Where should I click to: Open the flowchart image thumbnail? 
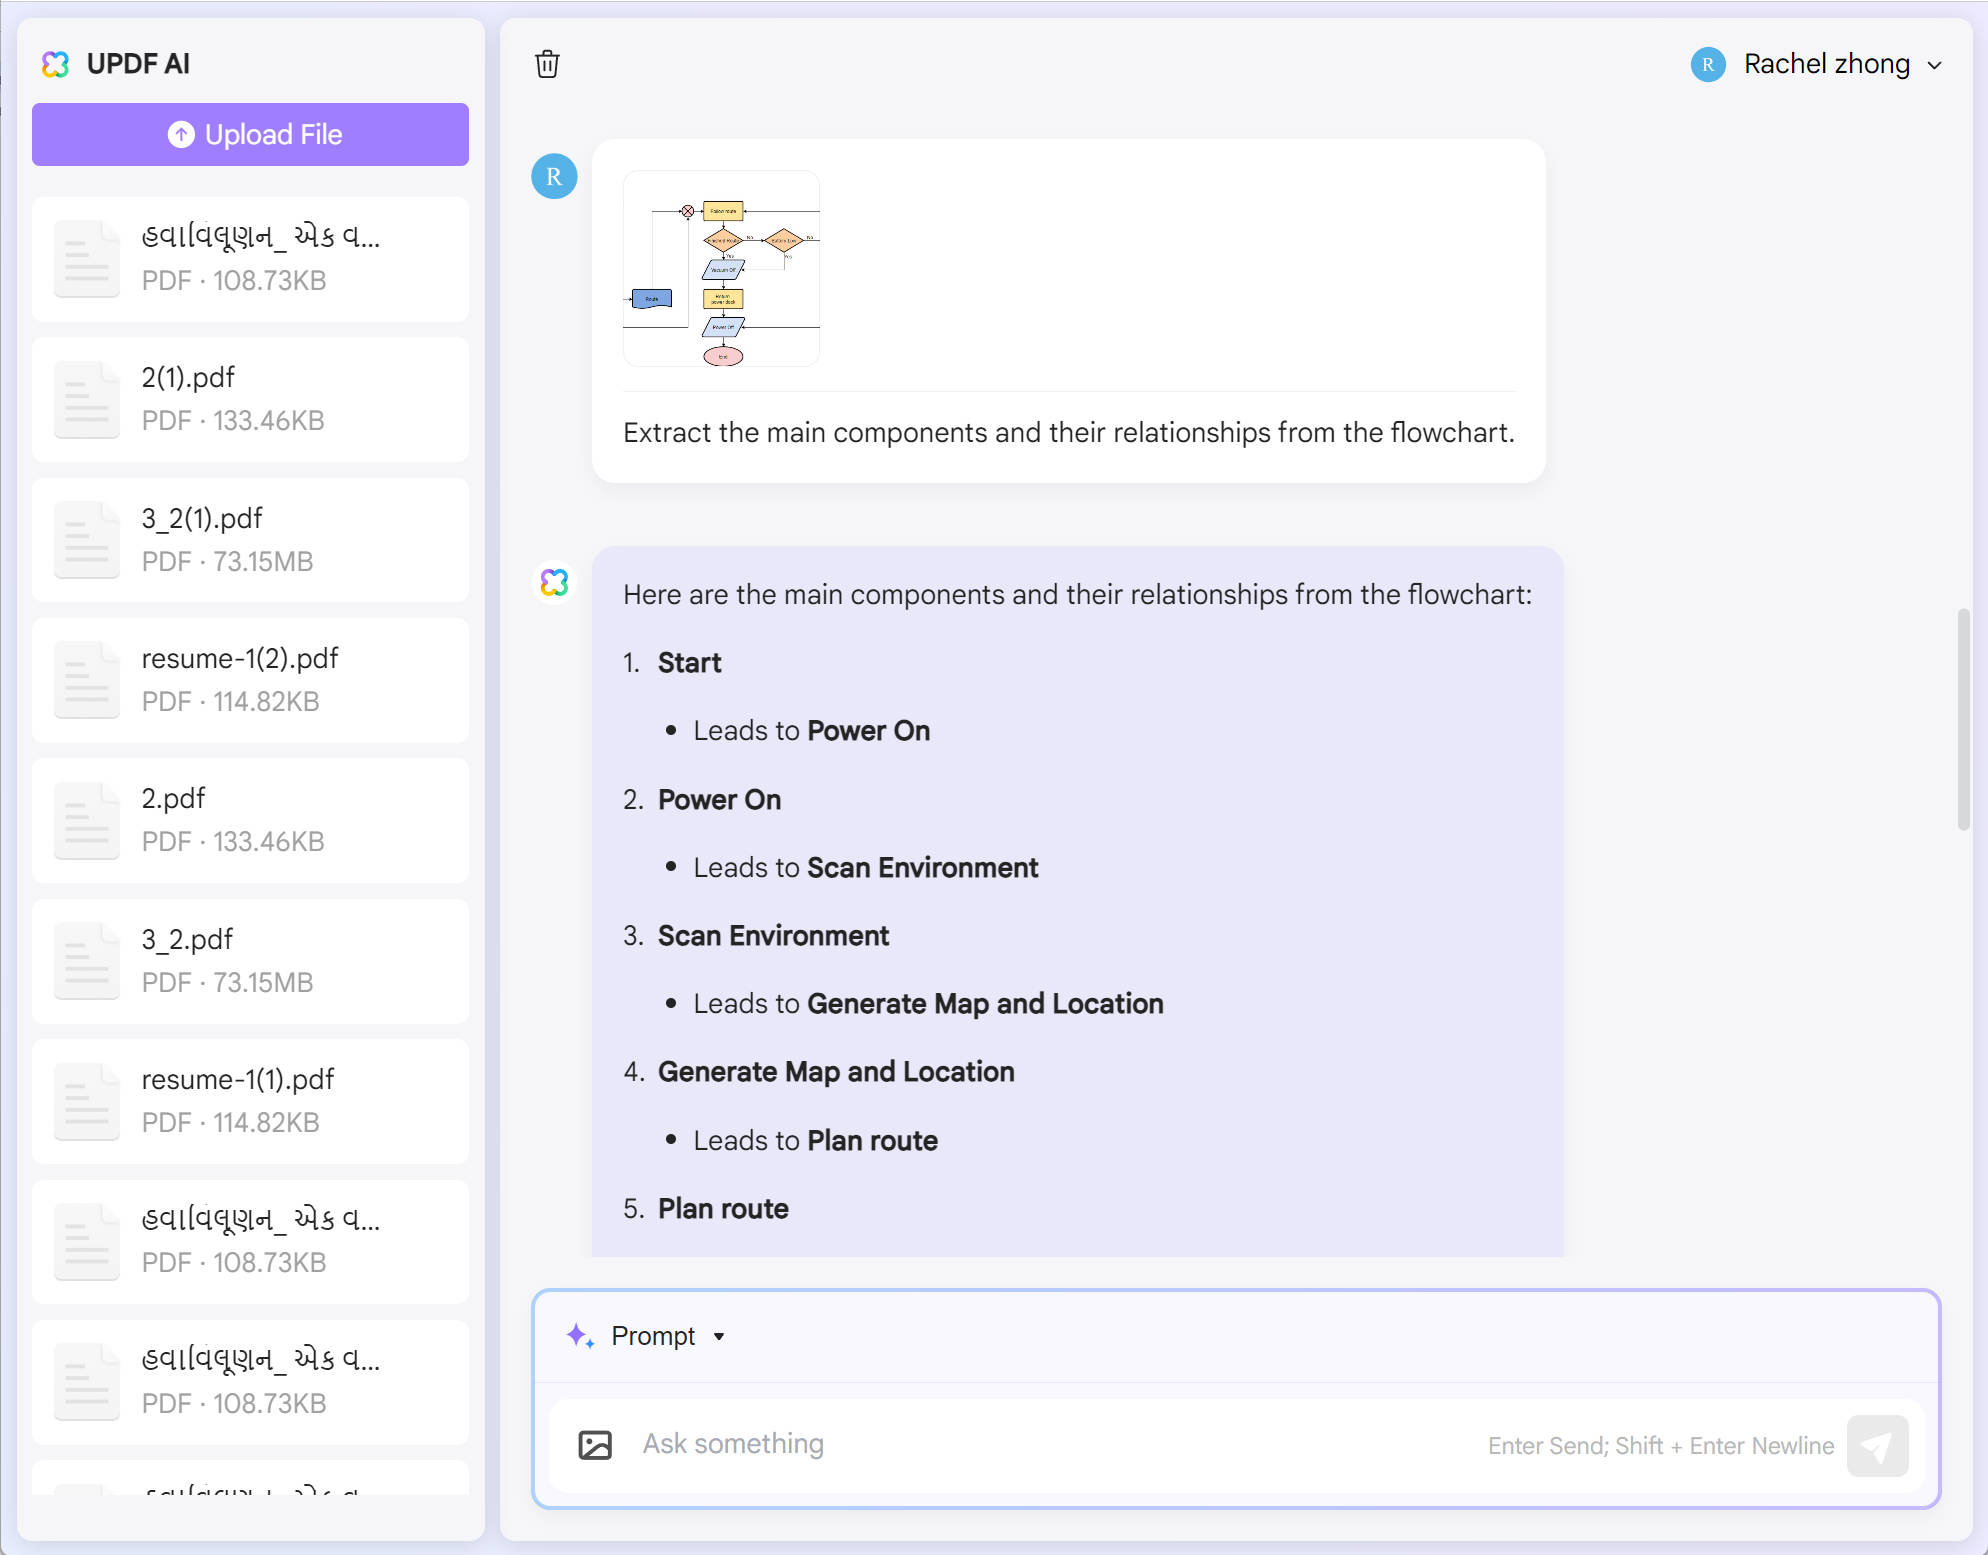[721, 268]
